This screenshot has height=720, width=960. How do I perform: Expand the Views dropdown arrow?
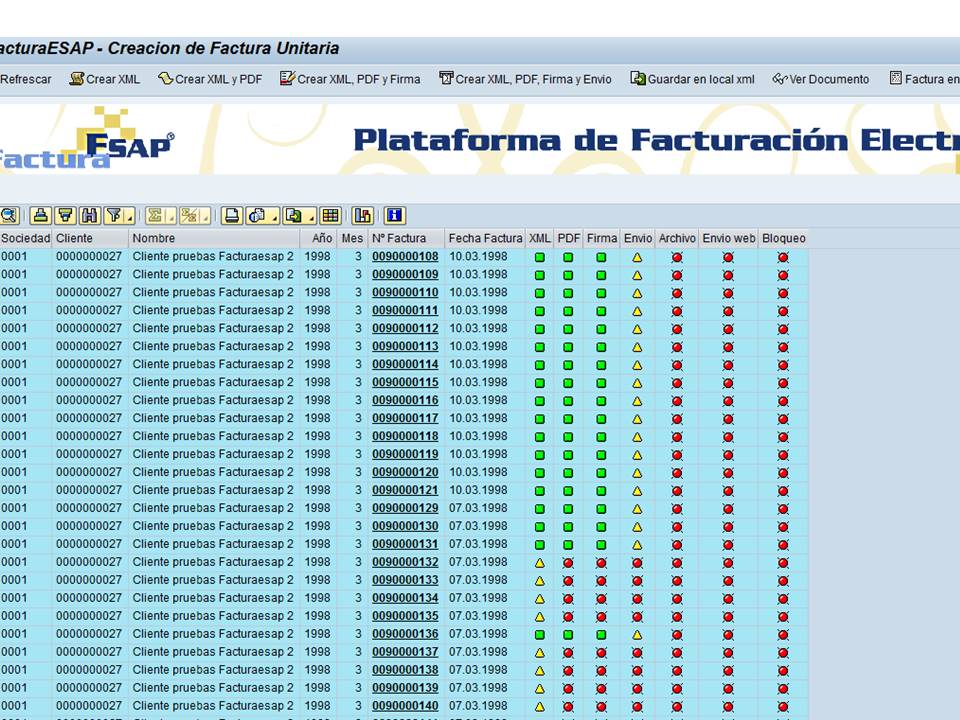pos(274,216)
